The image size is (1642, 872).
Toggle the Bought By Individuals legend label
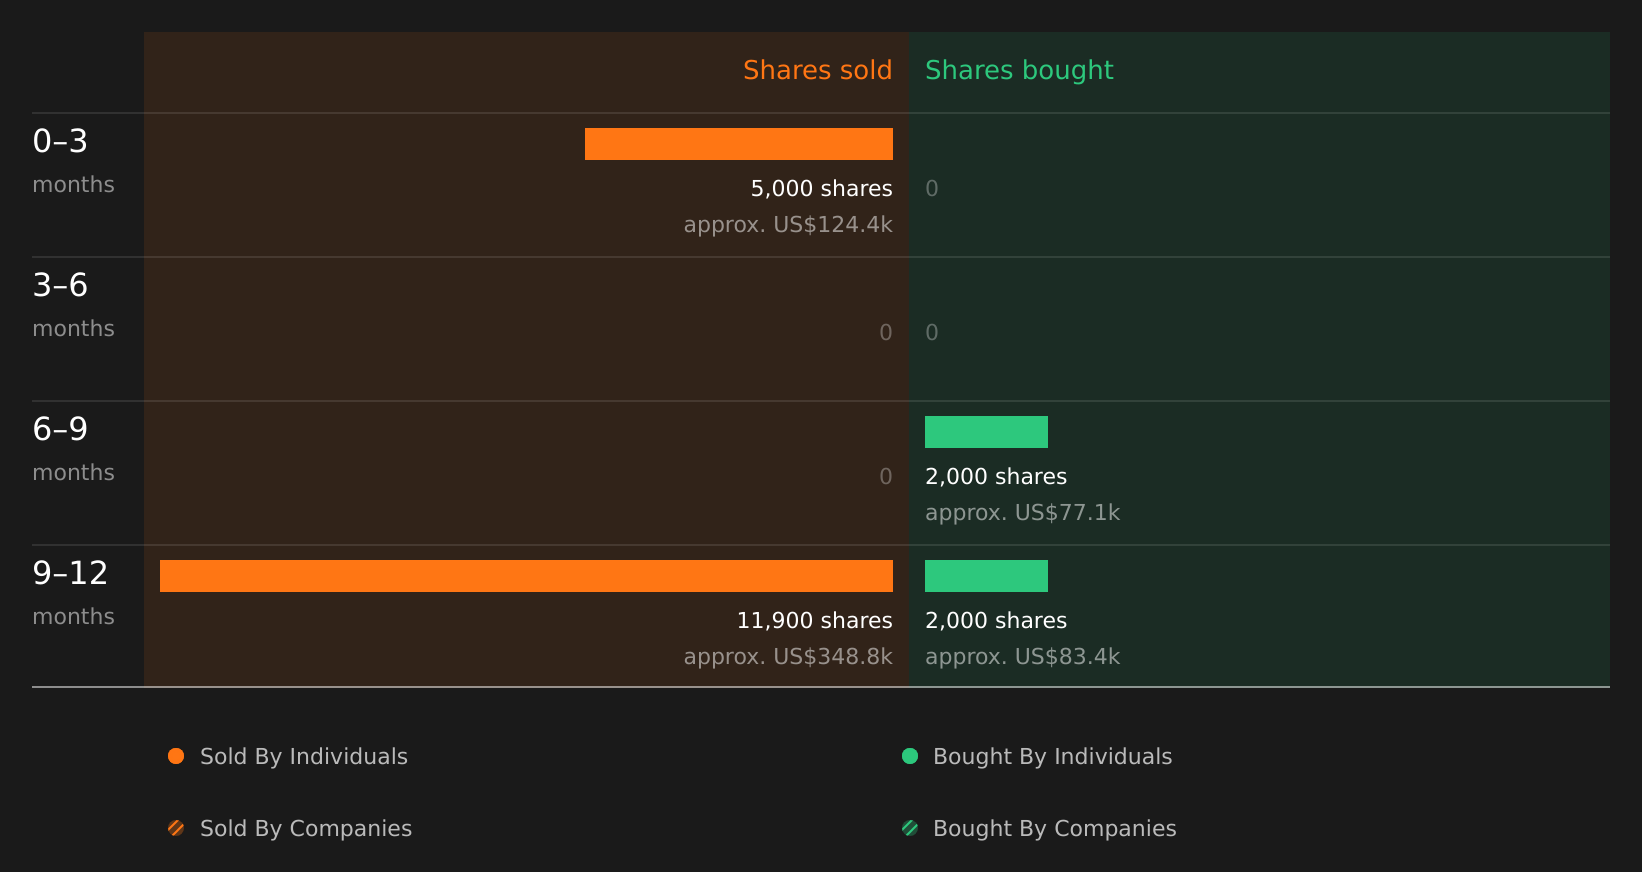pos(1053,757)
